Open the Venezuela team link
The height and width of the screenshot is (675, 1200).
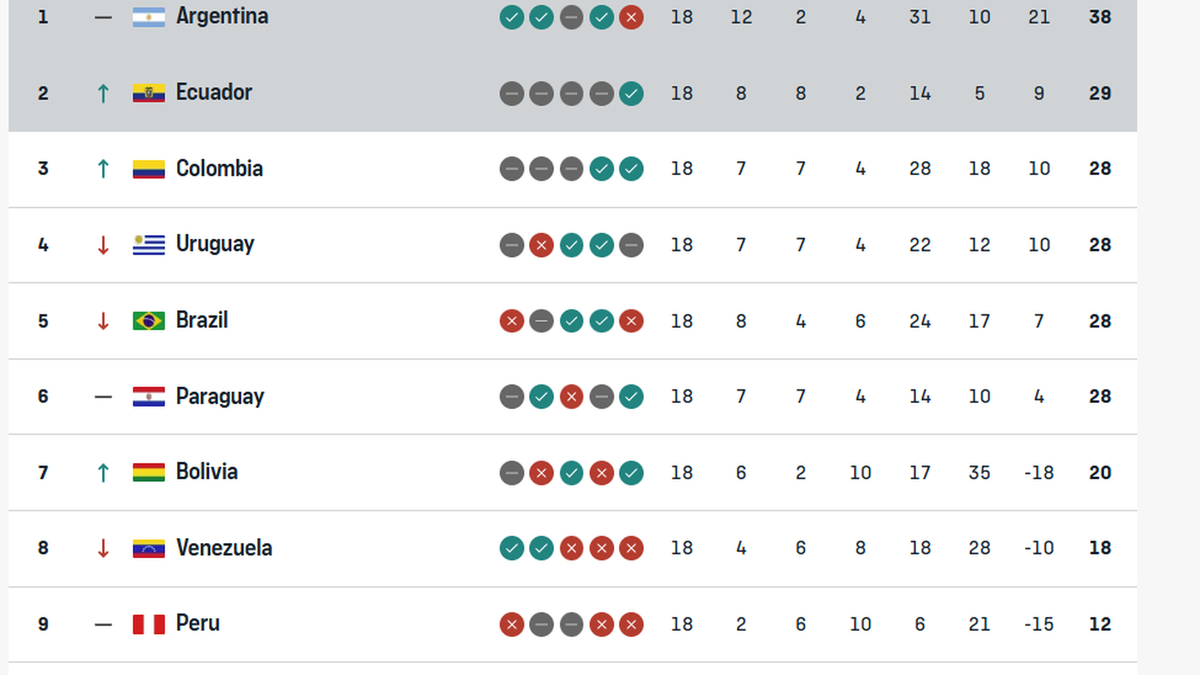[224, 548]
